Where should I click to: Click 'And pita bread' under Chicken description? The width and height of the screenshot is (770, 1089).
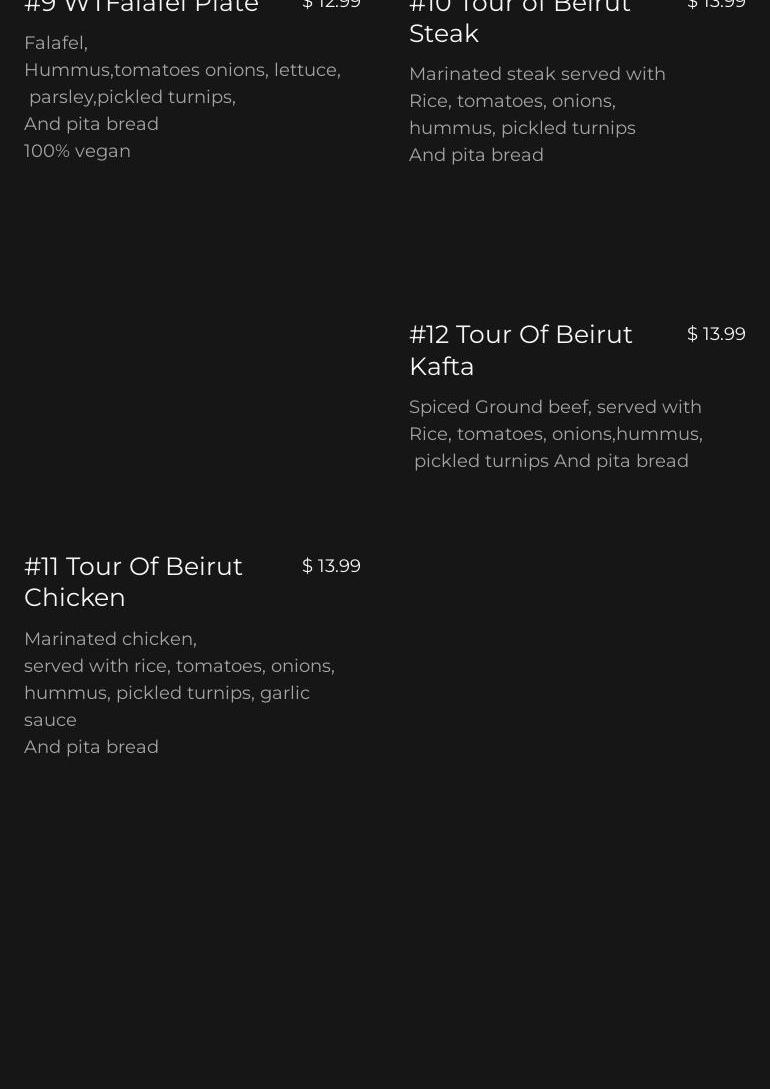coord(92,747)
